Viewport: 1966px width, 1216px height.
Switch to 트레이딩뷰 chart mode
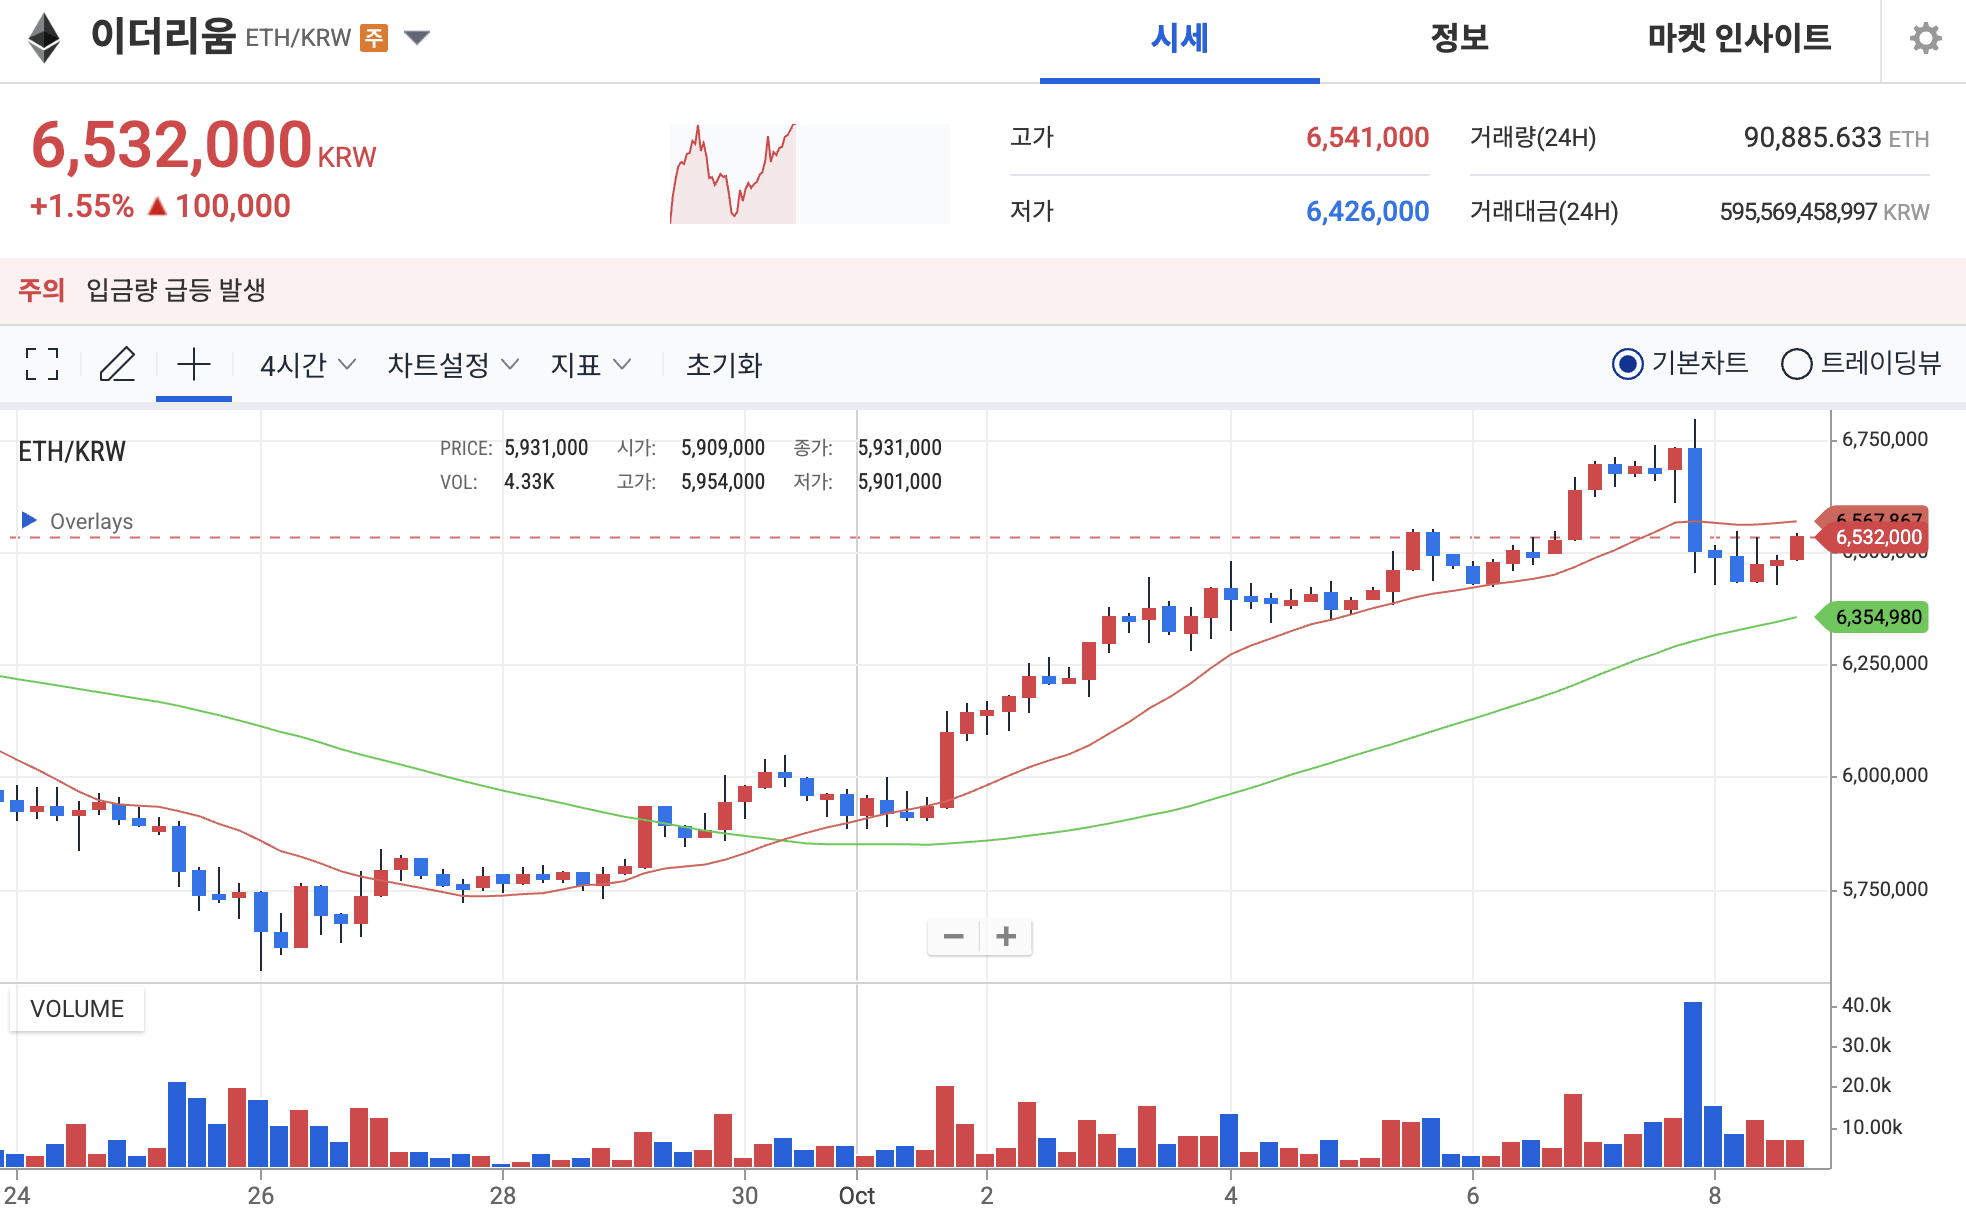click(1797, 364)
